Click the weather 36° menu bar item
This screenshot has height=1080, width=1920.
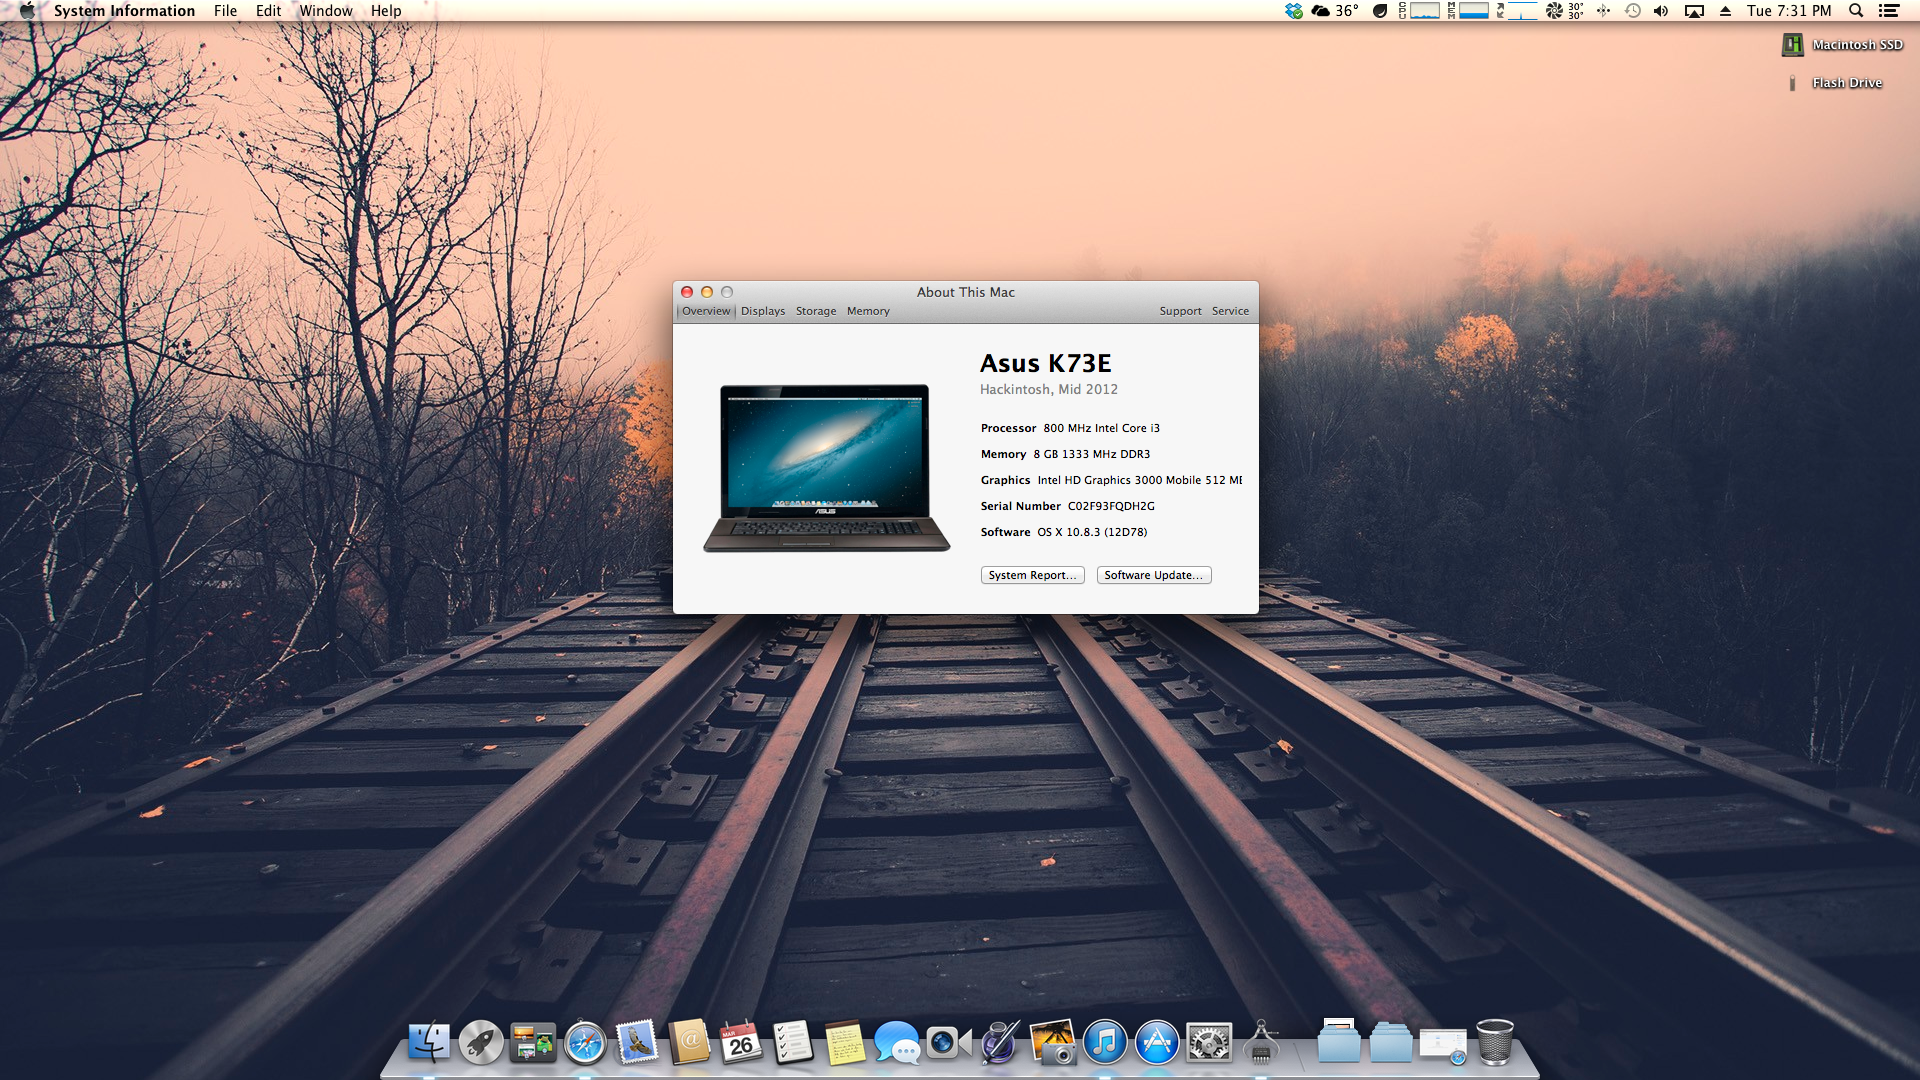(1335, 11)
